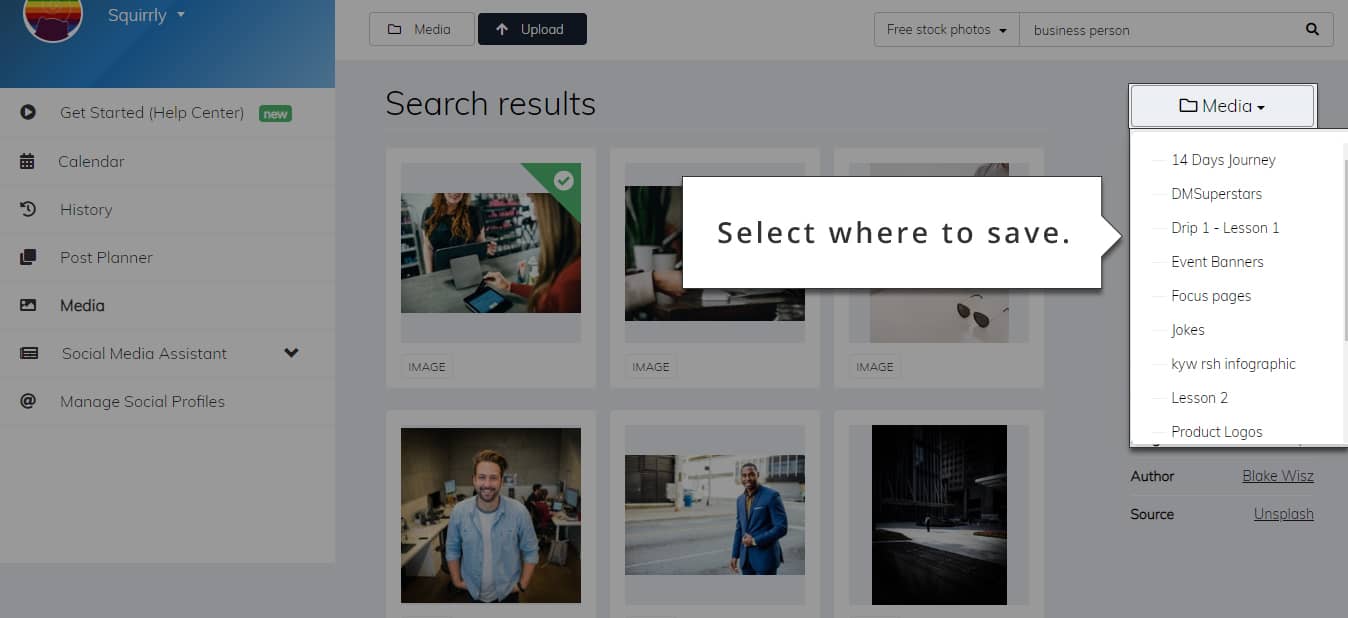1348x618 pixels.
Task: Click the Manage Social Profiles @ icon
Action: 27,401
